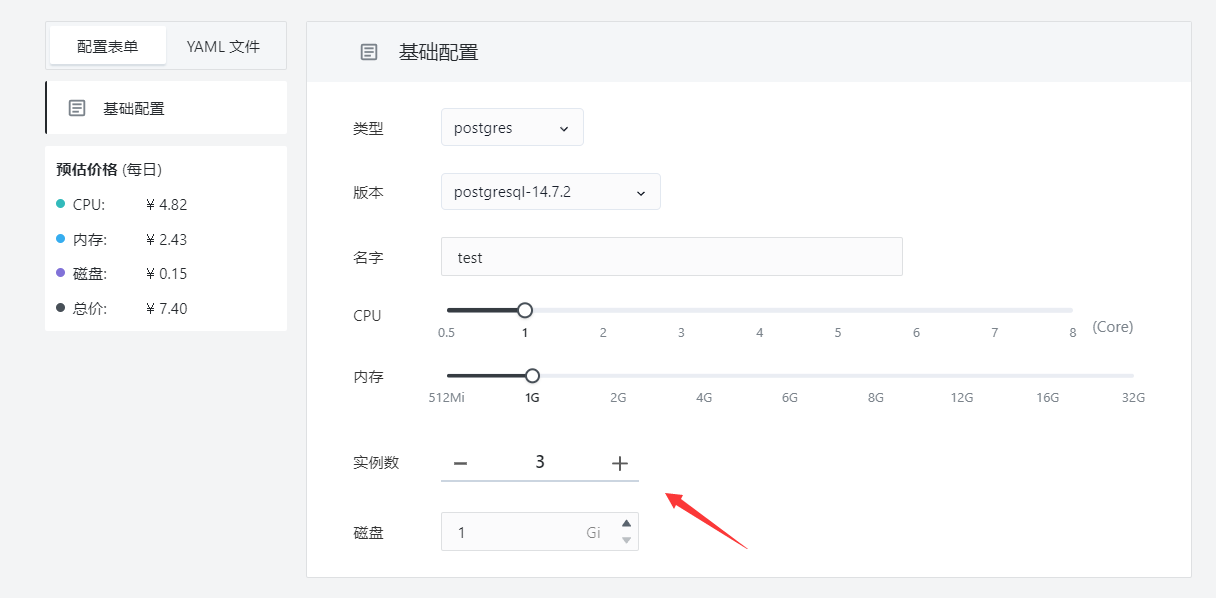
Task: Open the 类型 postgres dropdown
Action: (x=512, y=128)
